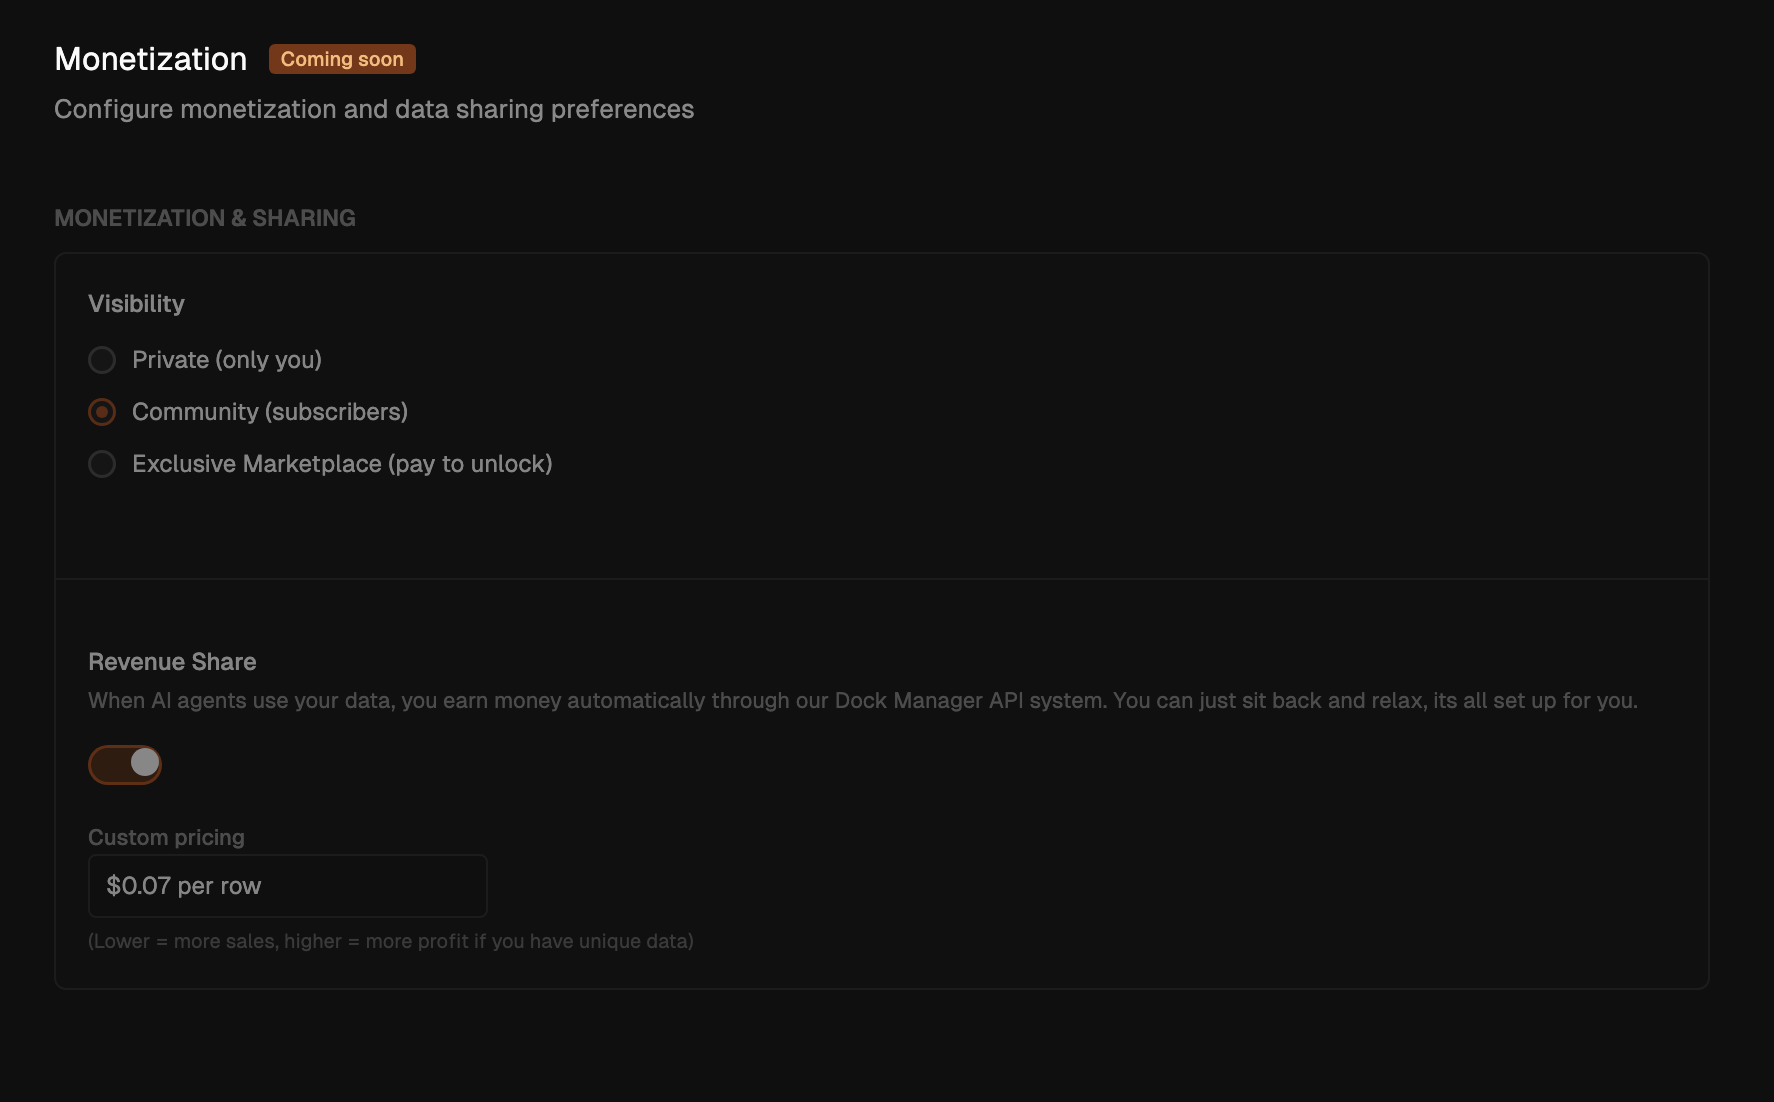This screenshot has width=1774, height=1102.
Task: Click the "Community (subscribers)" label text
Action: click(270, 412)
